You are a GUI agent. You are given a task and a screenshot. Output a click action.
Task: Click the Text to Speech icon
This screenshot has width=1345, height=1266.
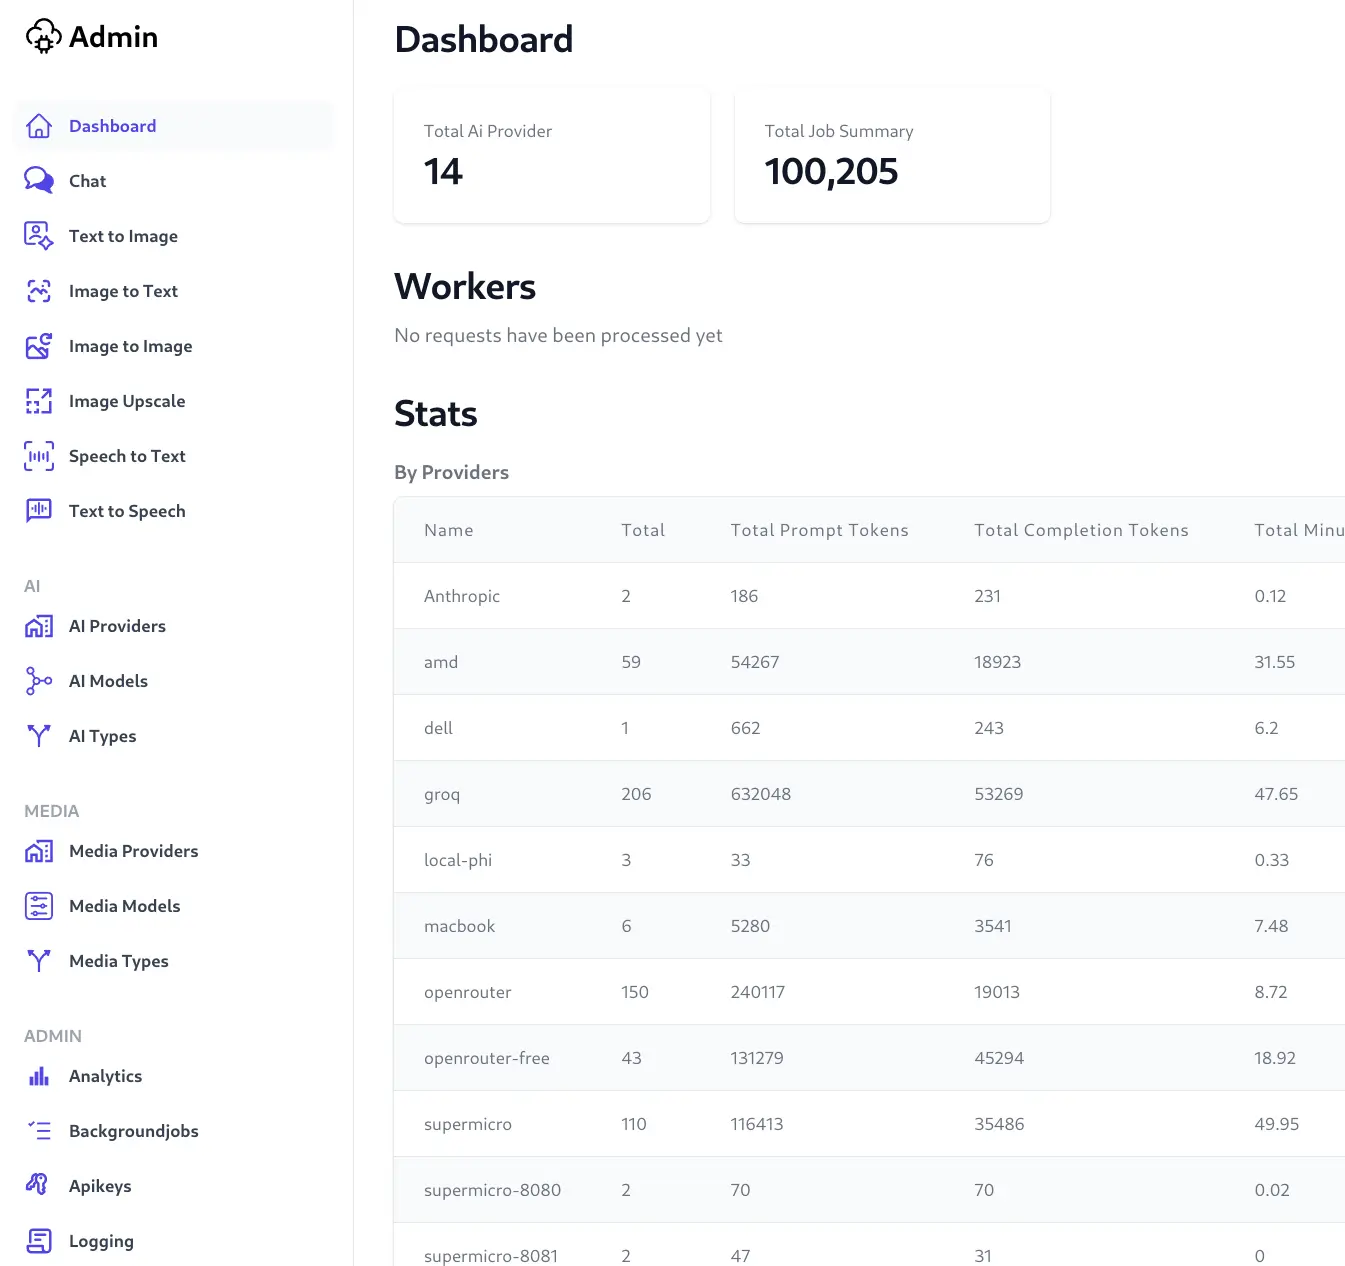tap(39, 511)
